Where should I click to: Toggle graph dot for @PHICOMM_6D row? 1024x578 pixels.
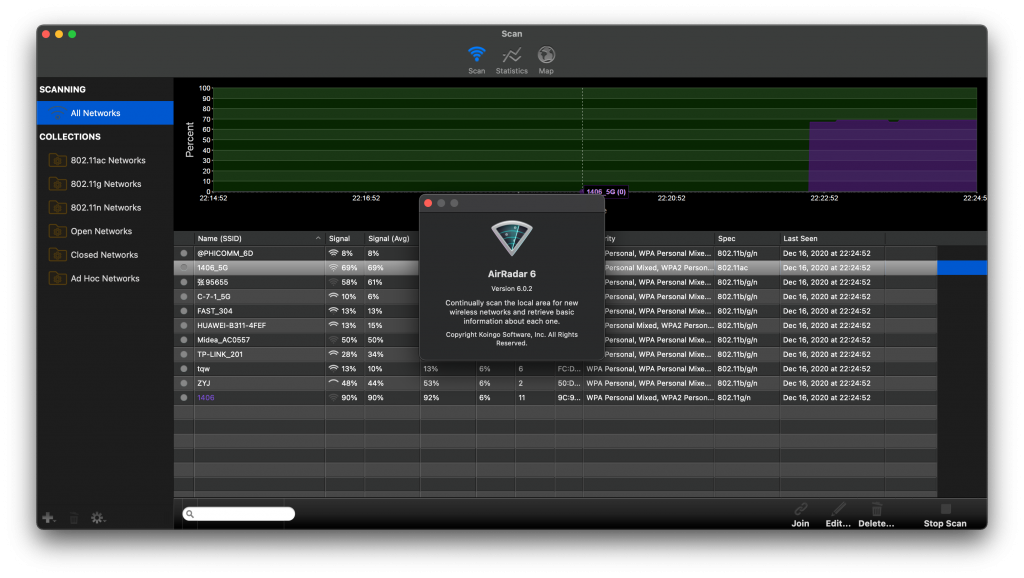[184, 253]
